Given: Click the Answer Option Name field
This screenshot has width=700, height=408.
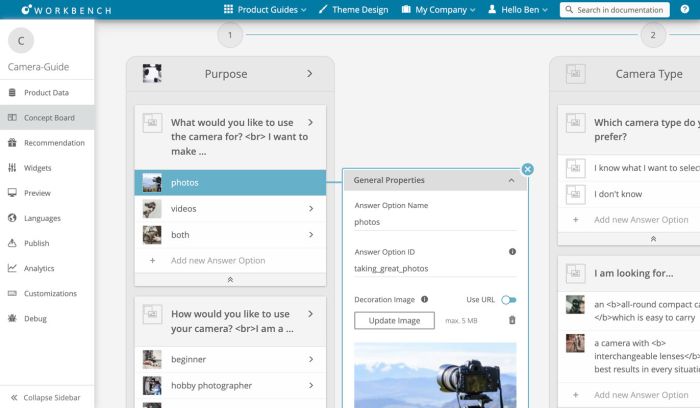Looking at the screenshot, I should (x=434, y=222).
